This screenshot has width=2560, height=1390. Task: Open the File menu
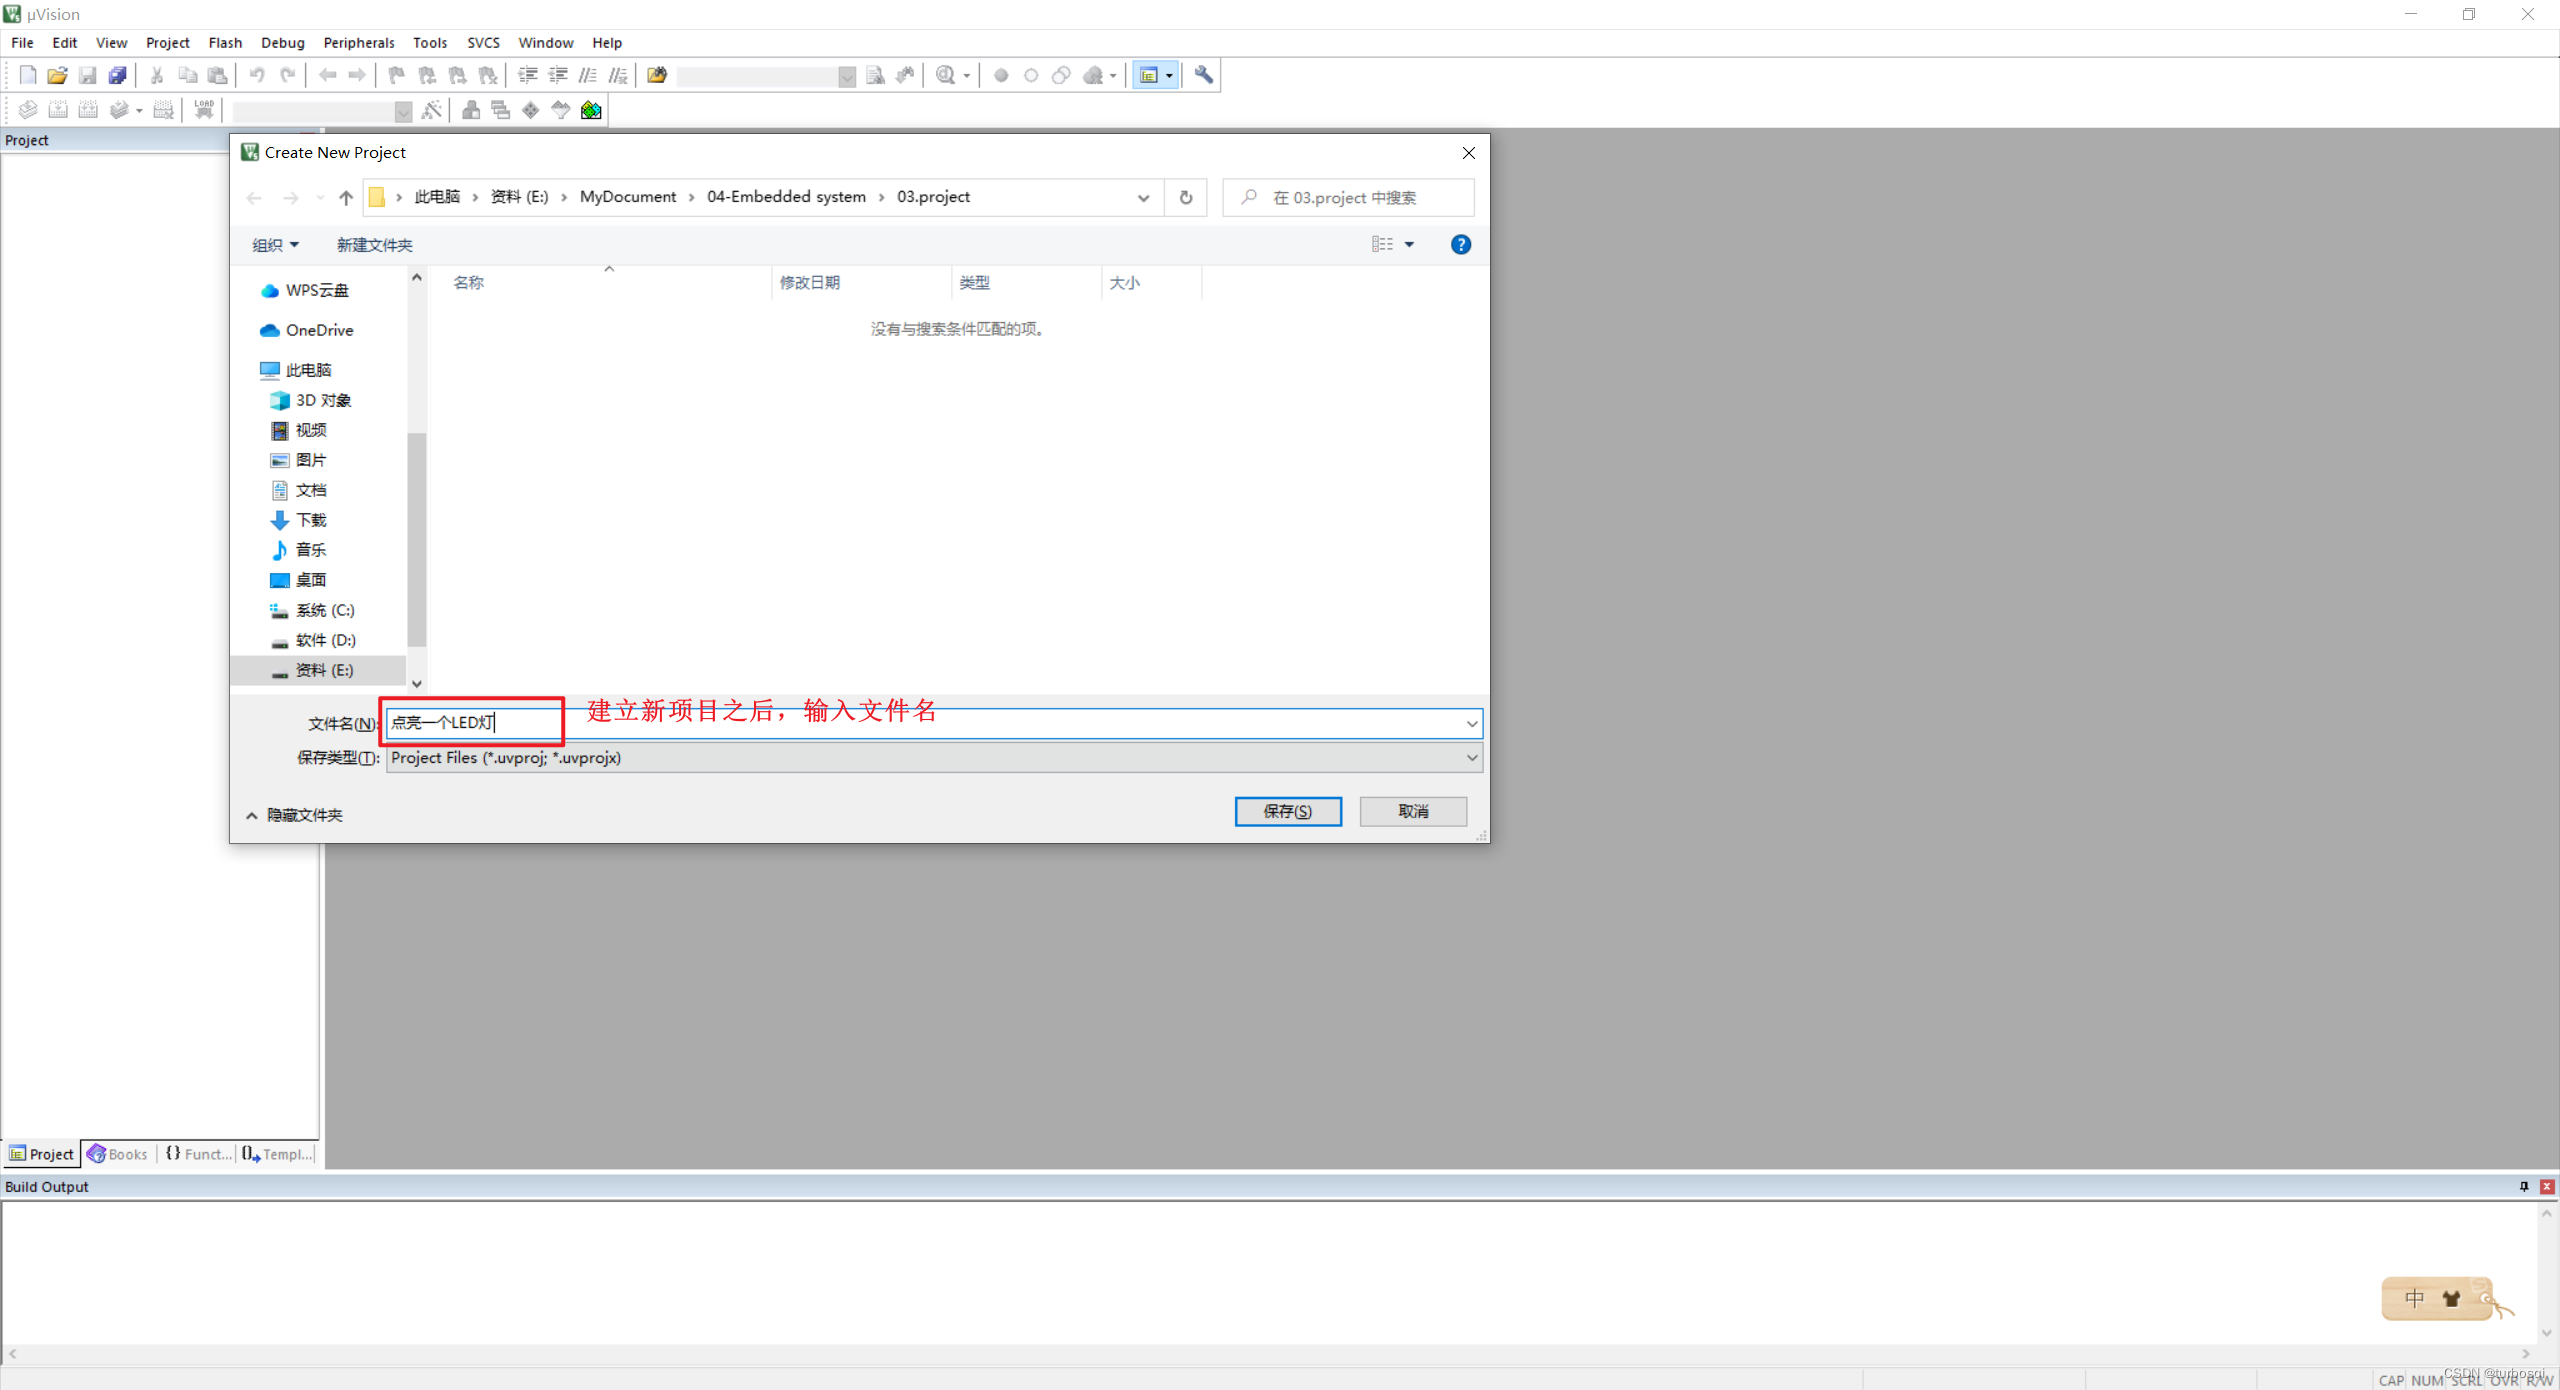coord(22,43)
